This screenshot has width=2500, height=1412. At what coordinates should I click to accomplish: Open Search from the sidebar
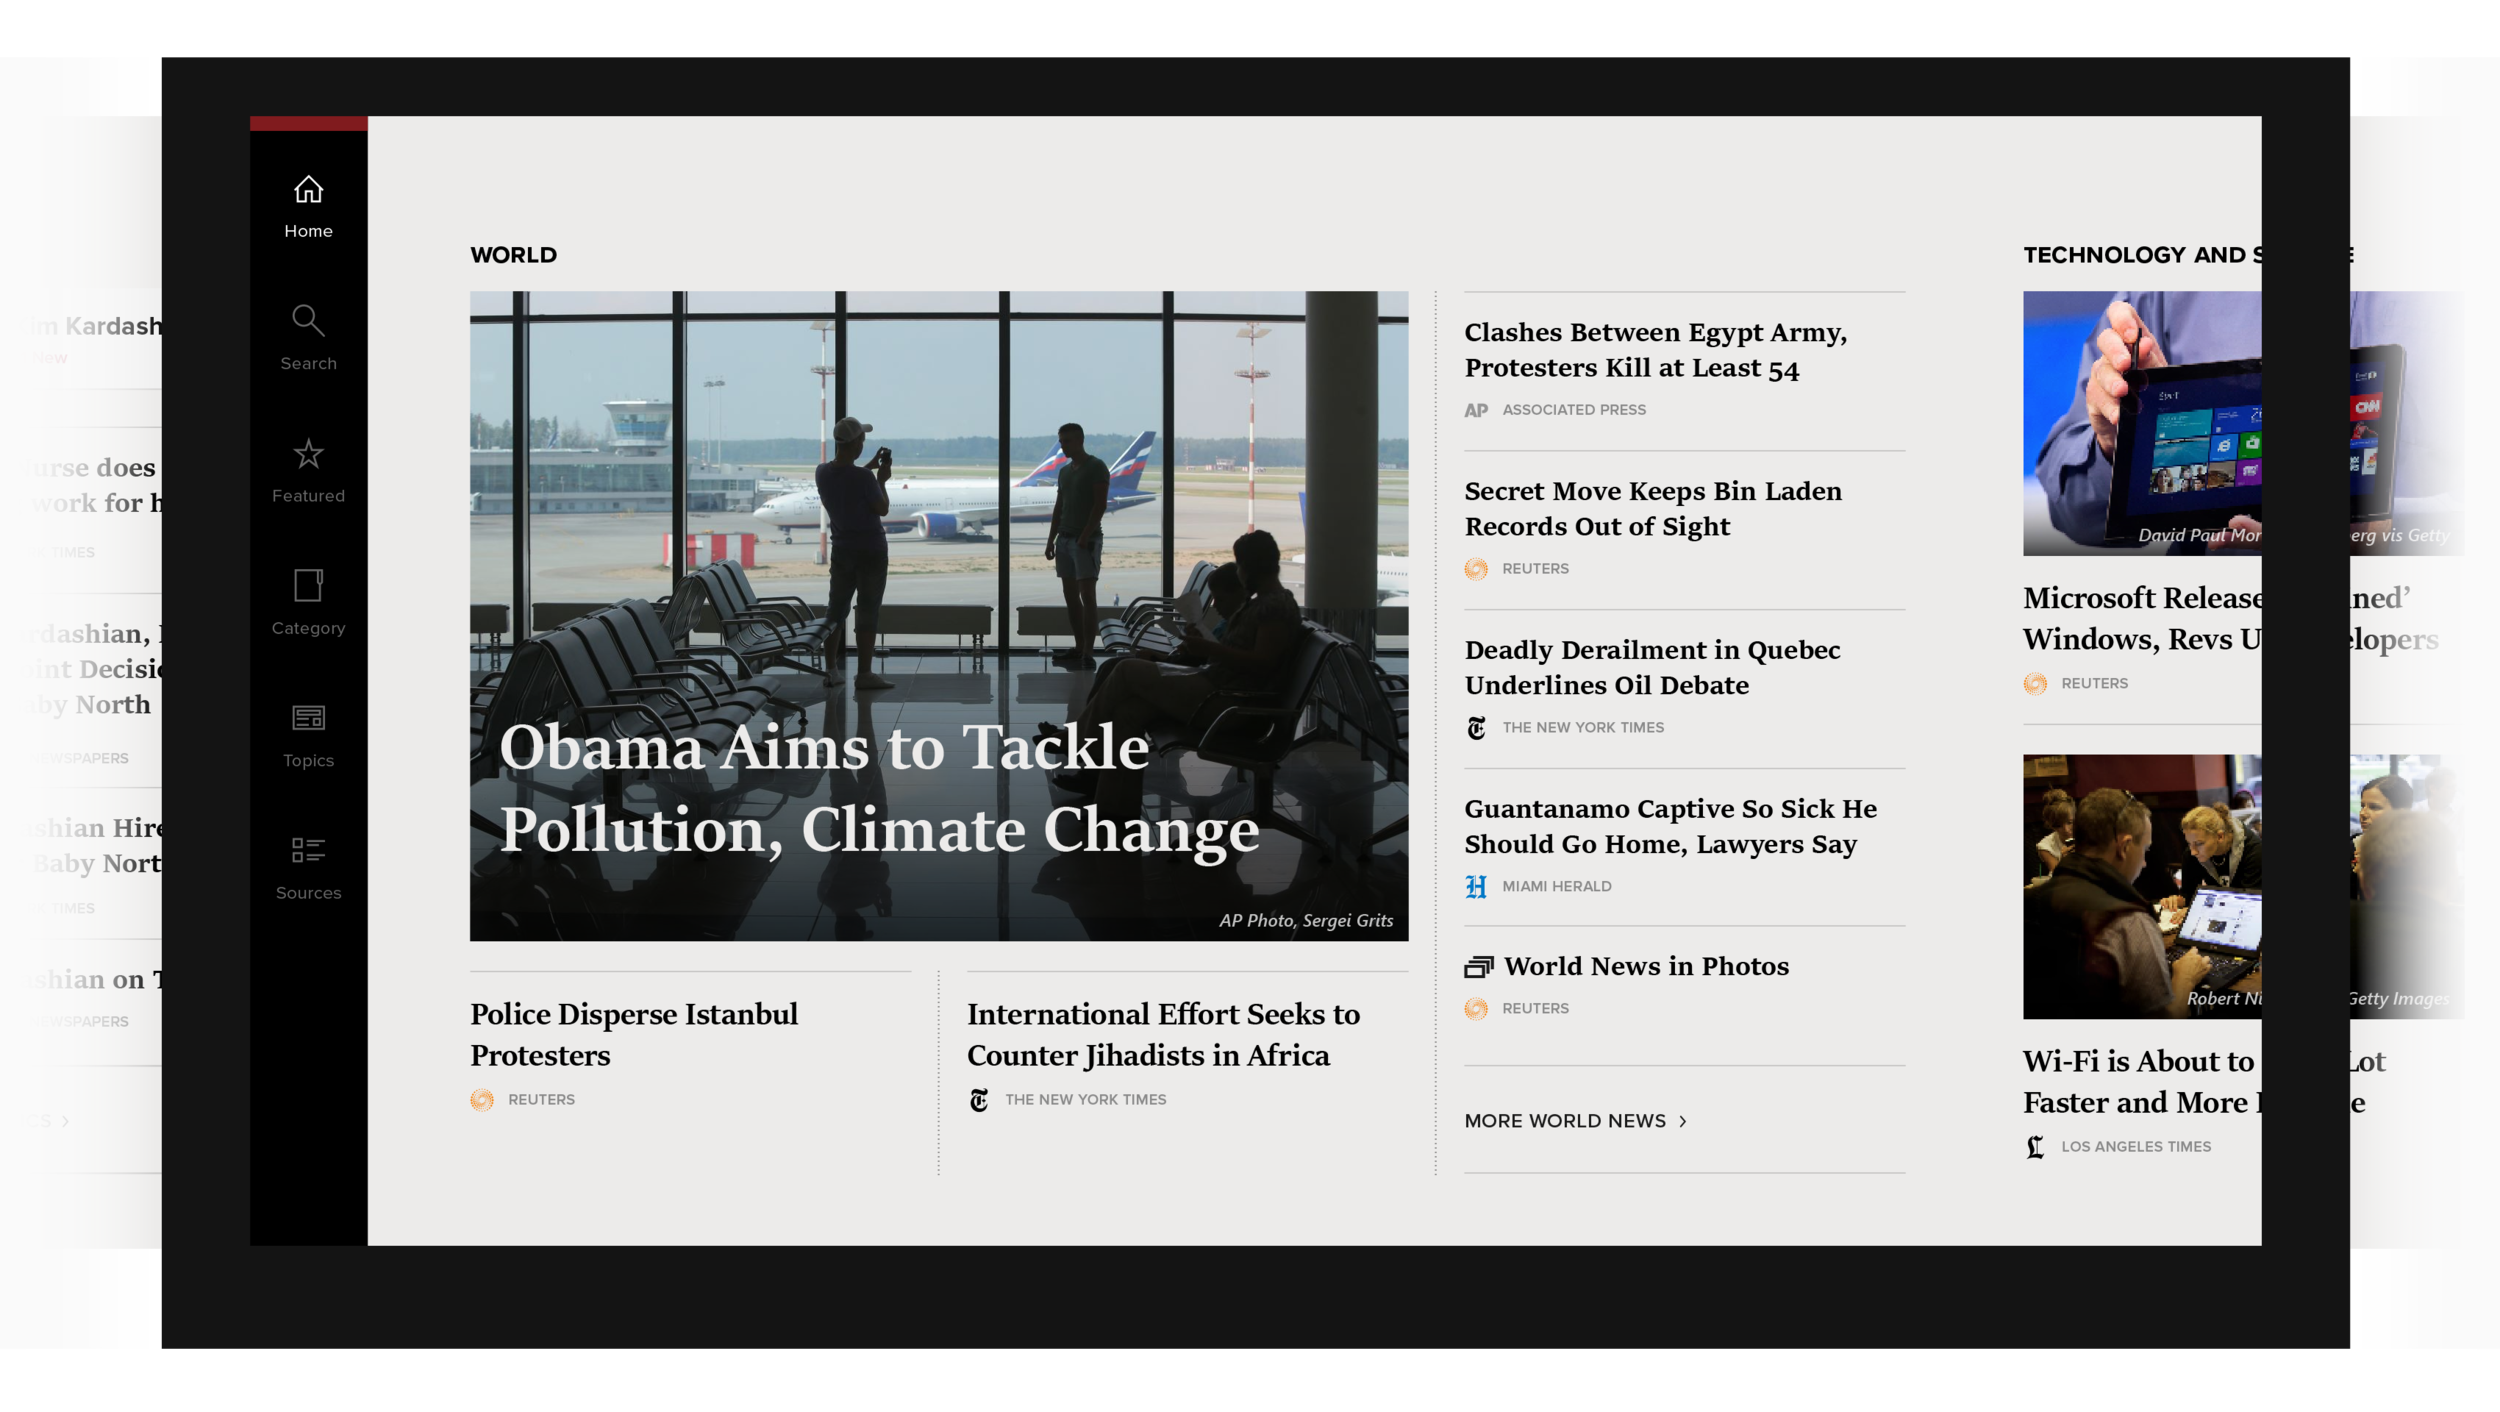click(308, 322)
